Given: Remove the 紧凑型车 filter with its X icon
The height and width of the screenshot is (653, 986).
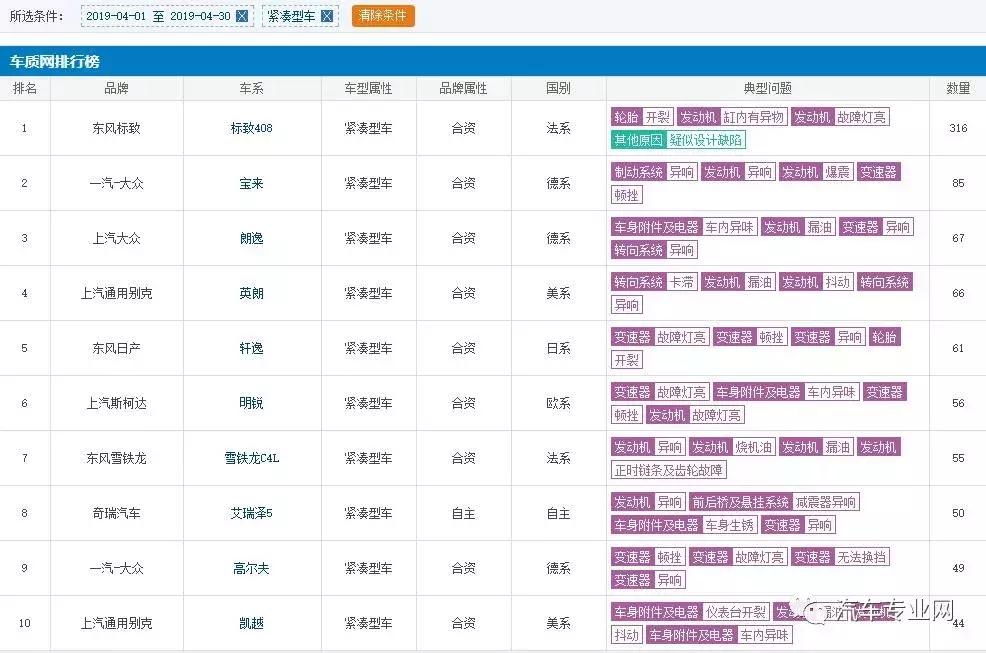Looking at the screenshot, I should click(x=326, y=16).
